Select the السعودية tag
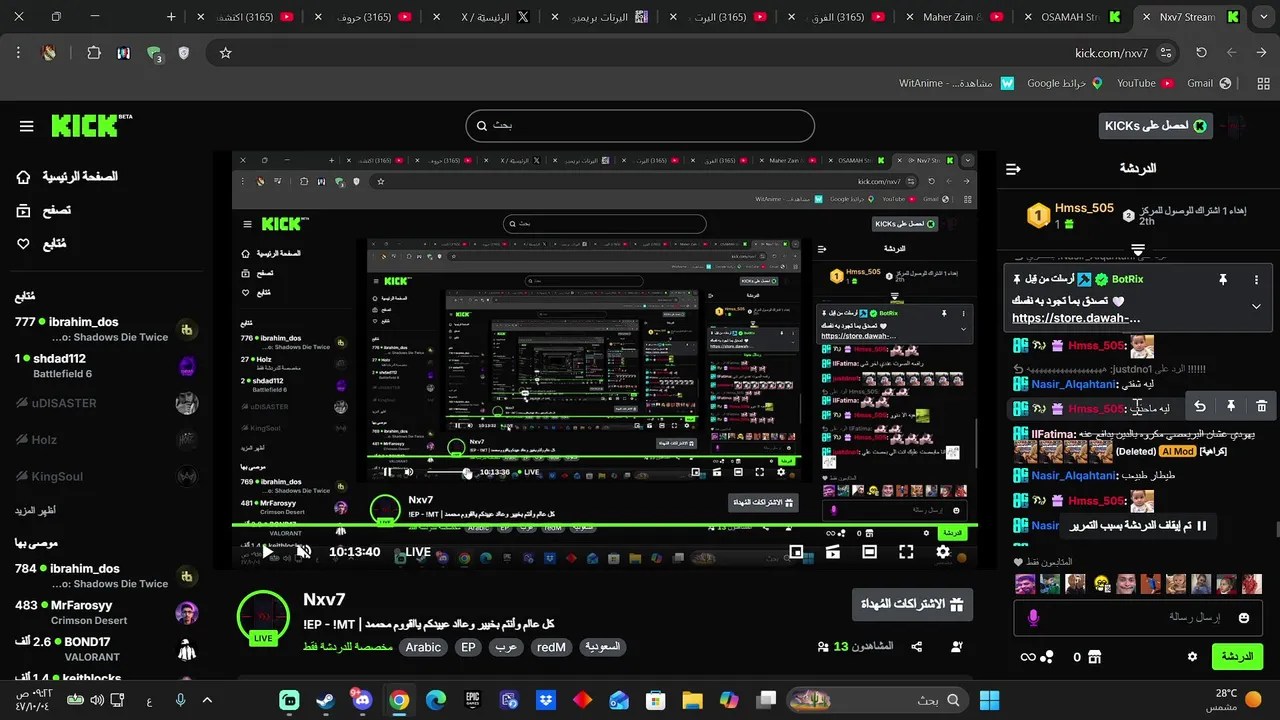This screenshot has height=720, width=1280. click(x=602, y=647)
